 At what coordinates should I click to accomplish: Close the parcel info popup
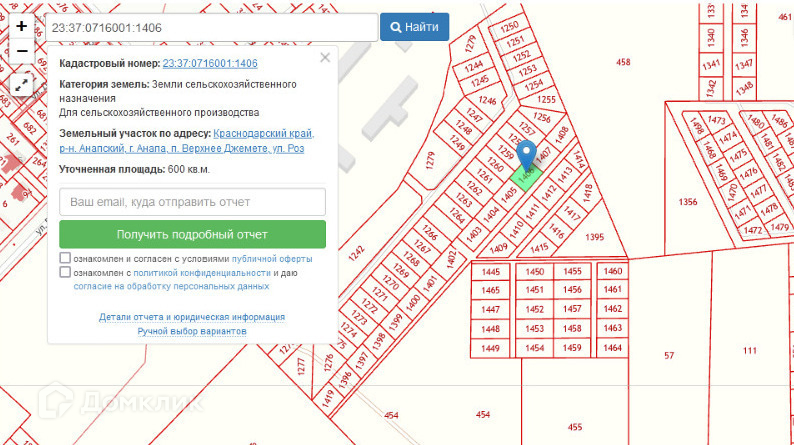pos(325,58)
